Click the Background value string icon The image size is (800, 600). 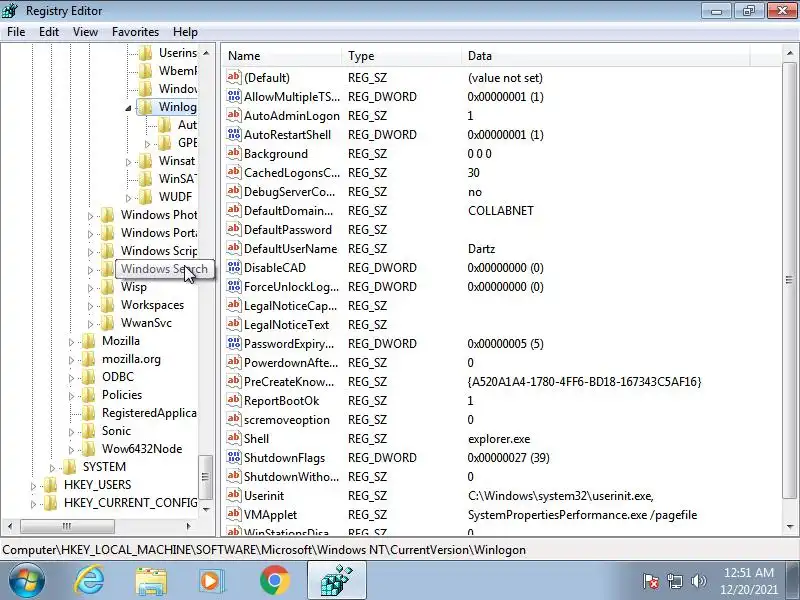[x=234, y=153]
